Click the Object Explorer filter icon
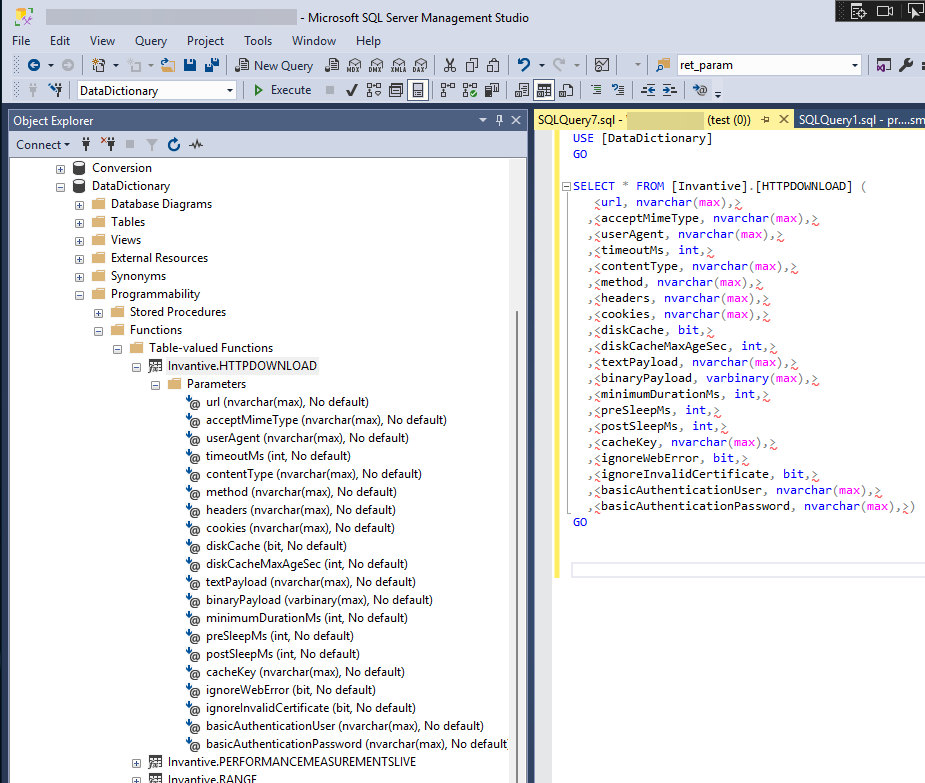Viewport: 925px width, 783px height. [x=152, y=145]
